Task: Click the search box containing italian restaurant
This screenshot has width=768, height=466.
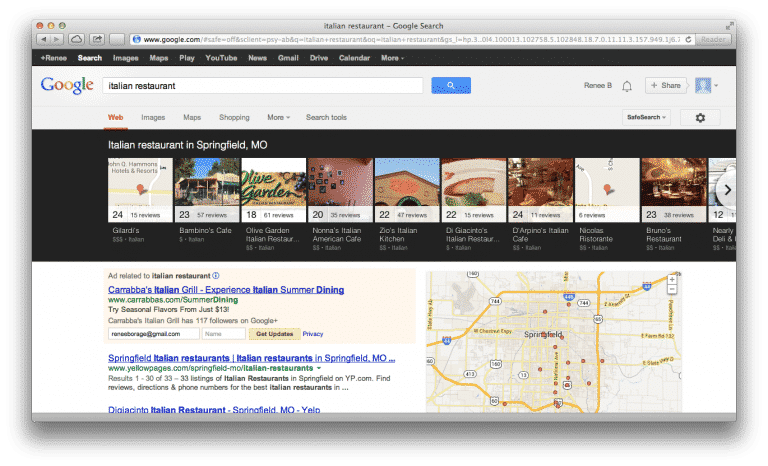Action: click(x=263, y=86)
